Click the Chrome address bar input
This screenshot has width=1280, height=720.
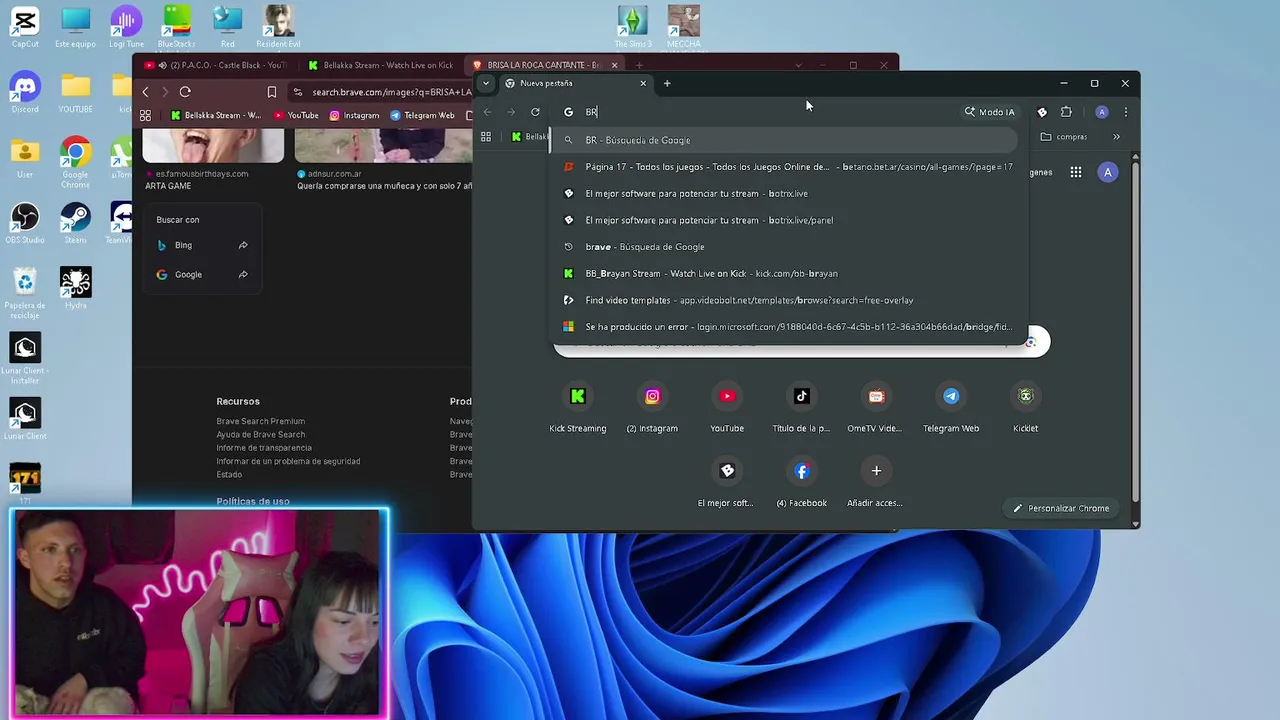(x=770, y=112)
